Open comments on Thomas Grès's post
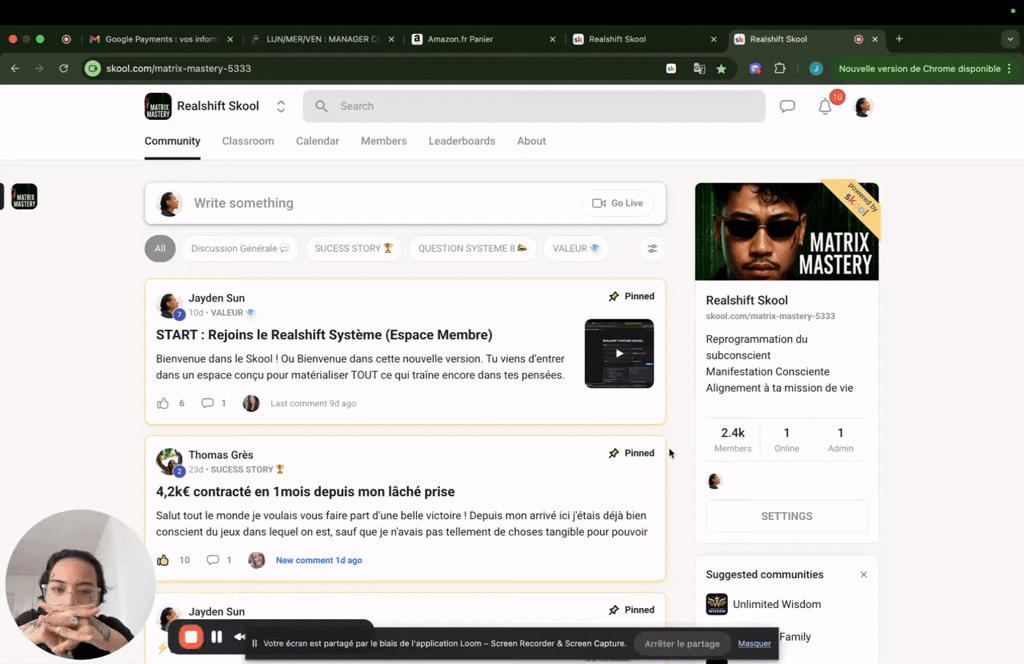 click(x=213, y=560)
